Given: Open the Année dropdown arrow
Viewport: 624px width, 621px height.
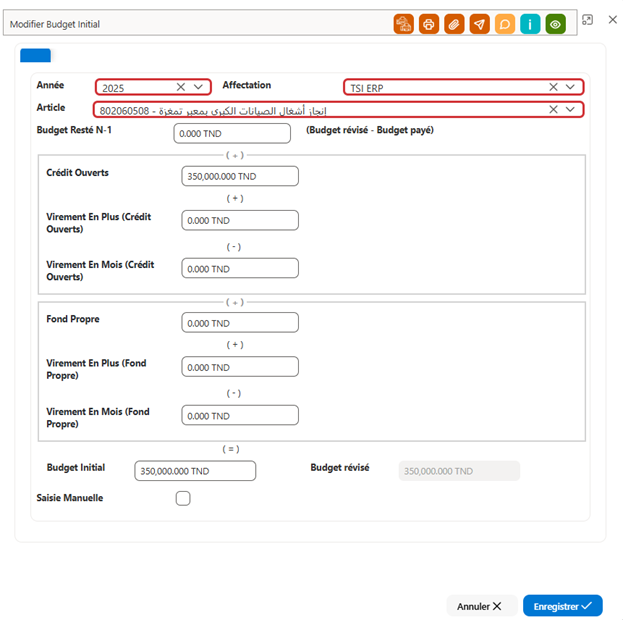Looking at the screenshot, I should pos(198,87).
